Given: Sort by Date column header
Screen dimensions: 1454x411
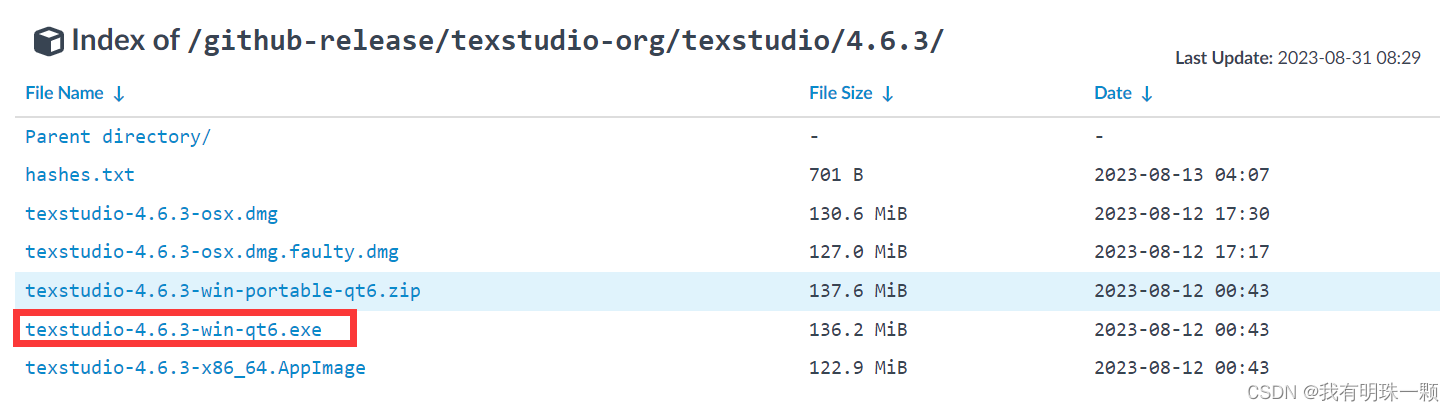Looking at the screenshot, I should (x=1123, y=93).
